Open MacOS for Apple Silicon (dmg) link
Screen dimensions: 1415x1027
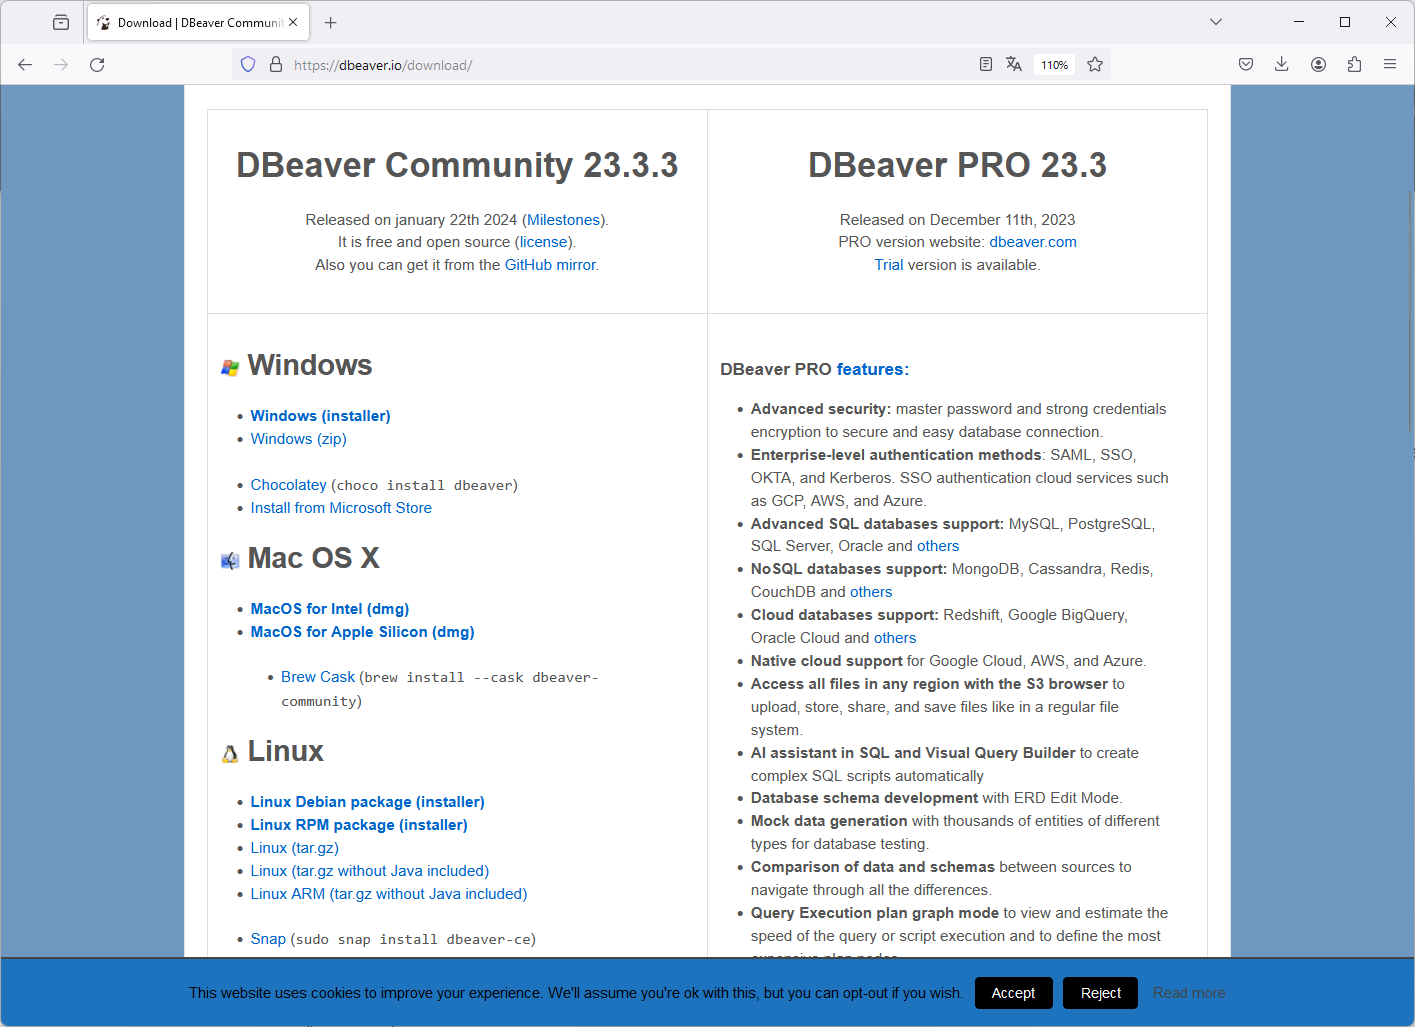362,632
